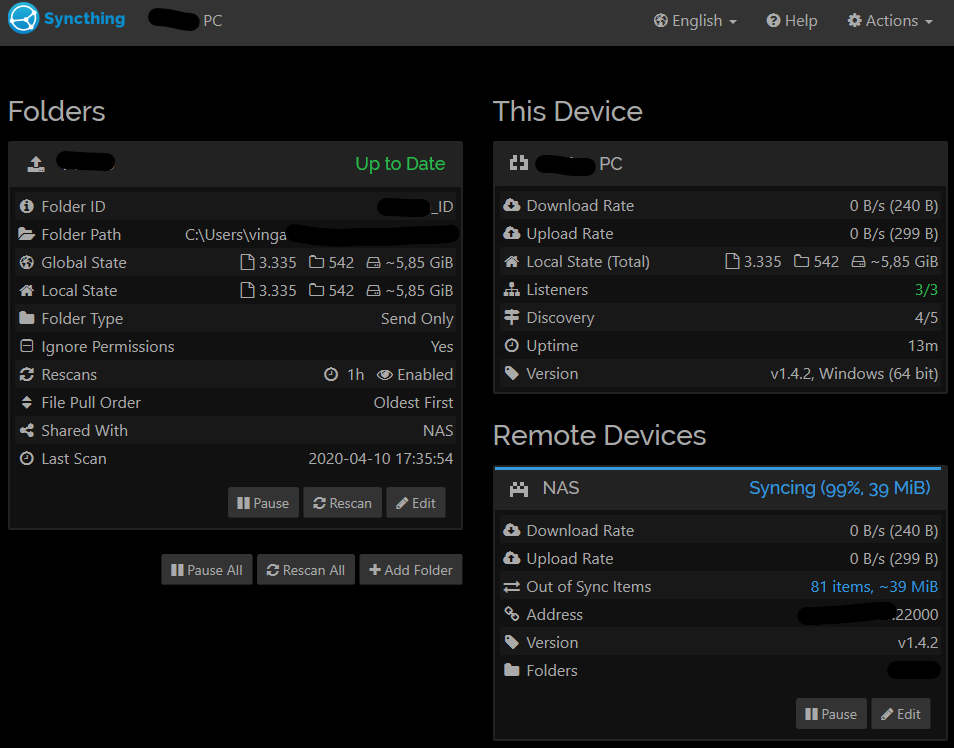Click the NAS device identicon icon
Image resolution: width=954 pixels, height=748 pixels.
point(518,489)
